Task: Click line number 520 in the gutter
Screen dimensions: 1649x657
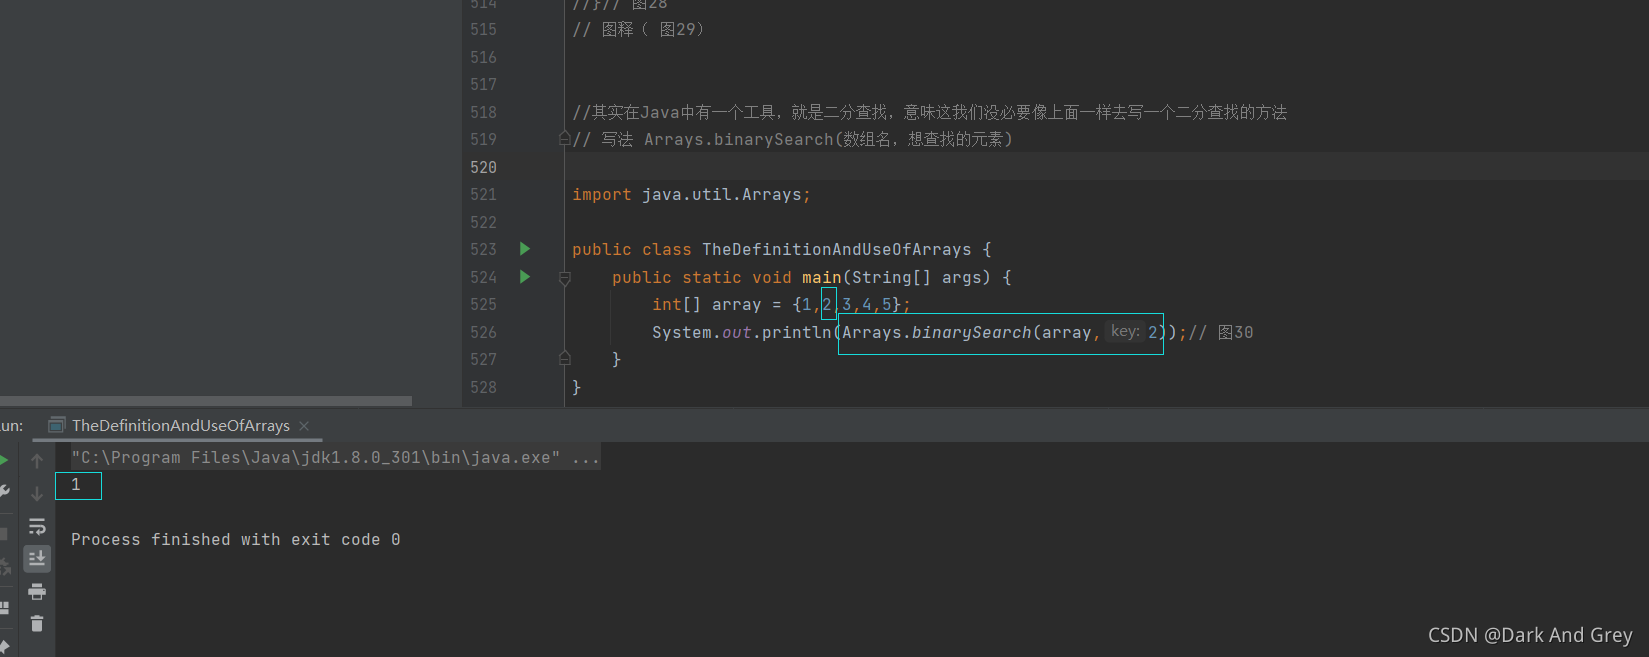Action: pos(483,167)
